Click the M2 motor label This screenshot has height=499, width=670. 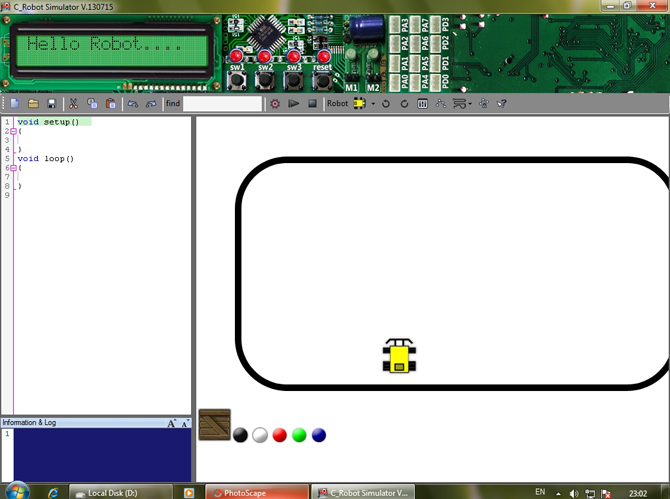coord(373,87)
